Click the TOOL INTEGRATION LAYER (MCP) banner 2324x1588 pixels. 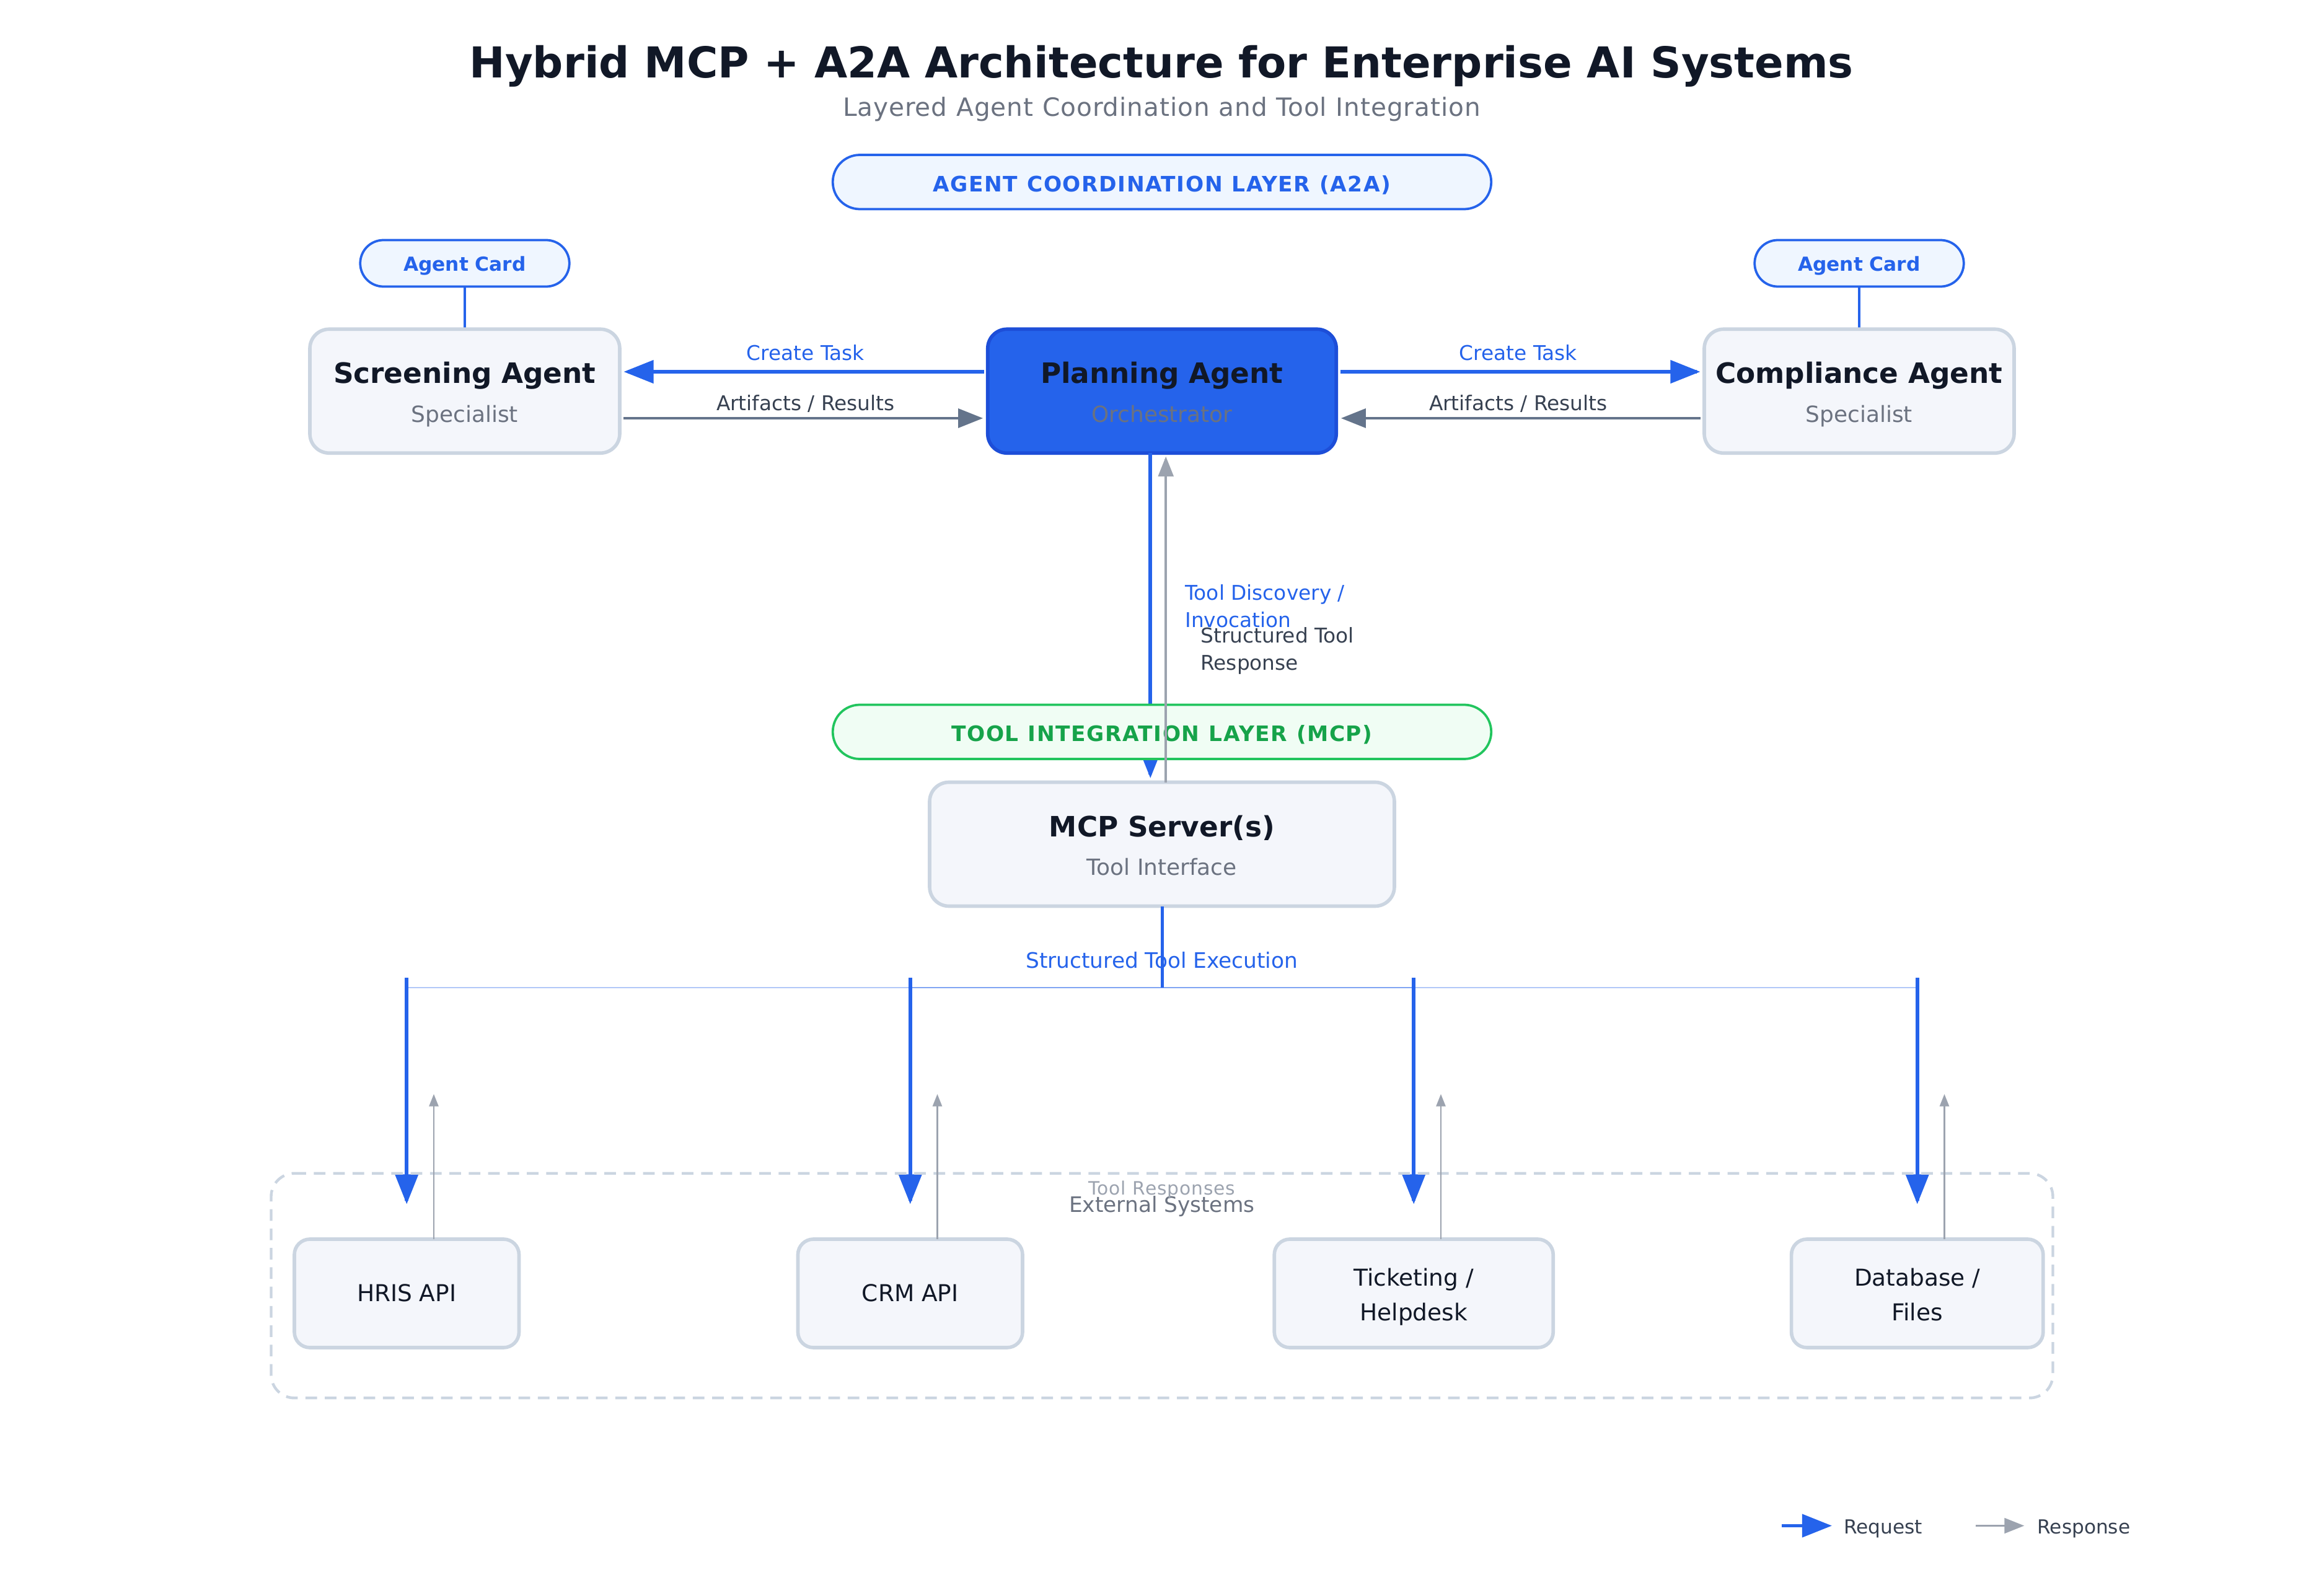tap(1160, 732)
